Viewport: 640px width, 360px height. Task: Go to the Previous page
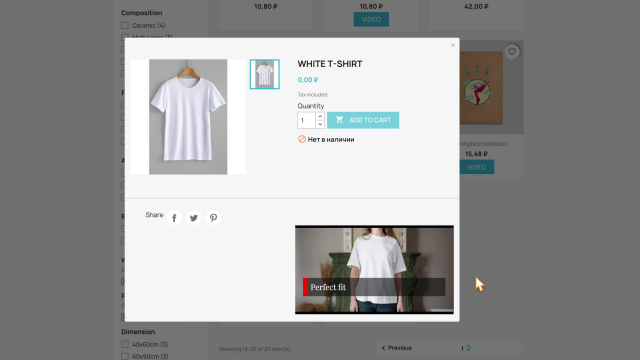[397, 348]
